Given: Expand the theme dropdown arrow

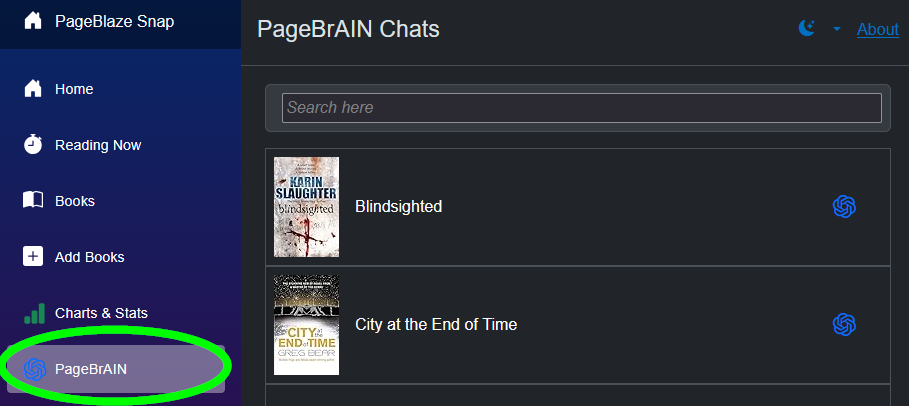Looking at the screenshot, I should click(x=837, y=30).
